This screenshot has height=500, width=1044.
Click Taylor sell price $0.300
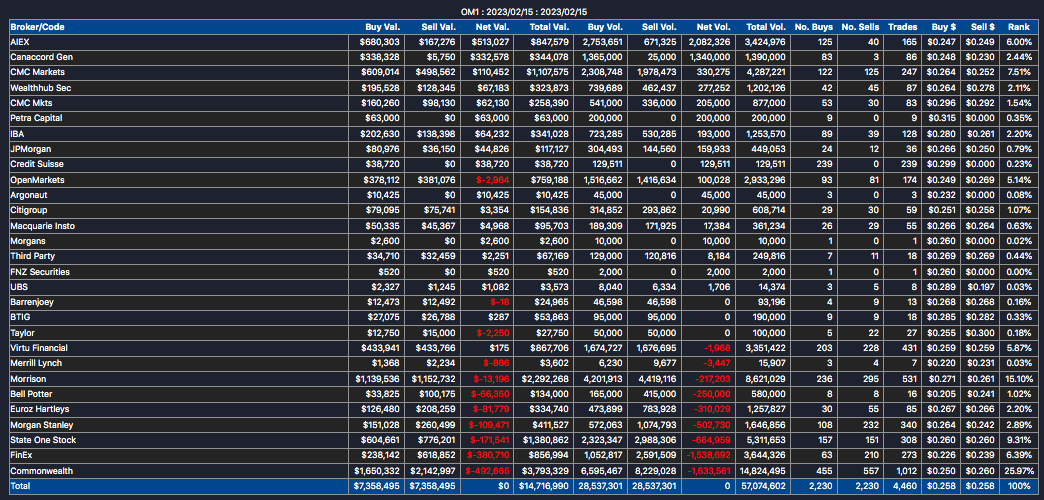(x=983, y=333)
